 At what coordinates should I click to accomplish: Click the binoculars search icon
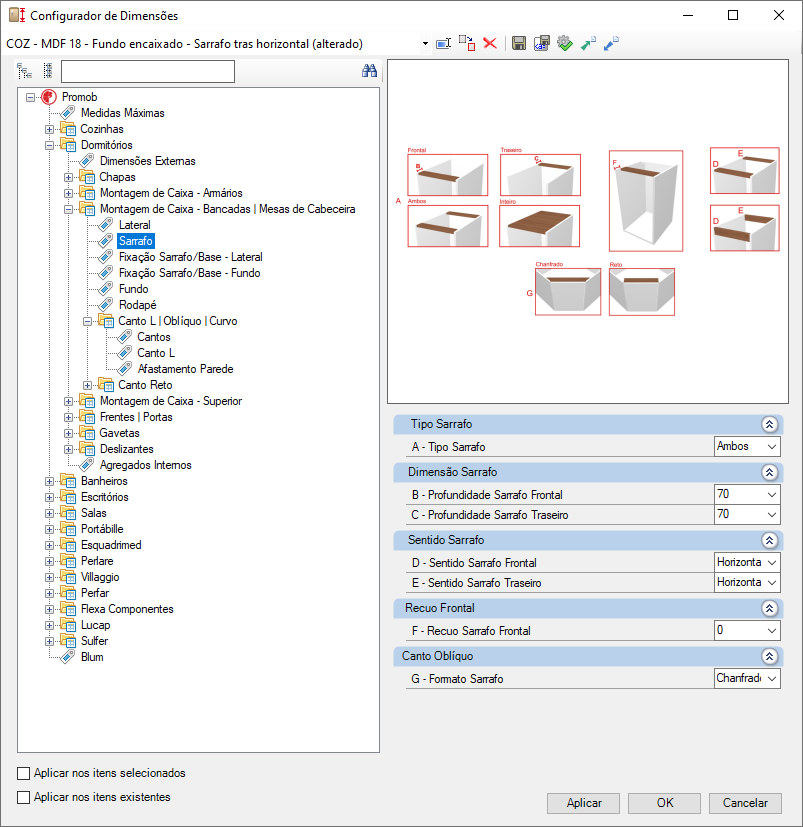pyautogui.click(x=369, y=71)
